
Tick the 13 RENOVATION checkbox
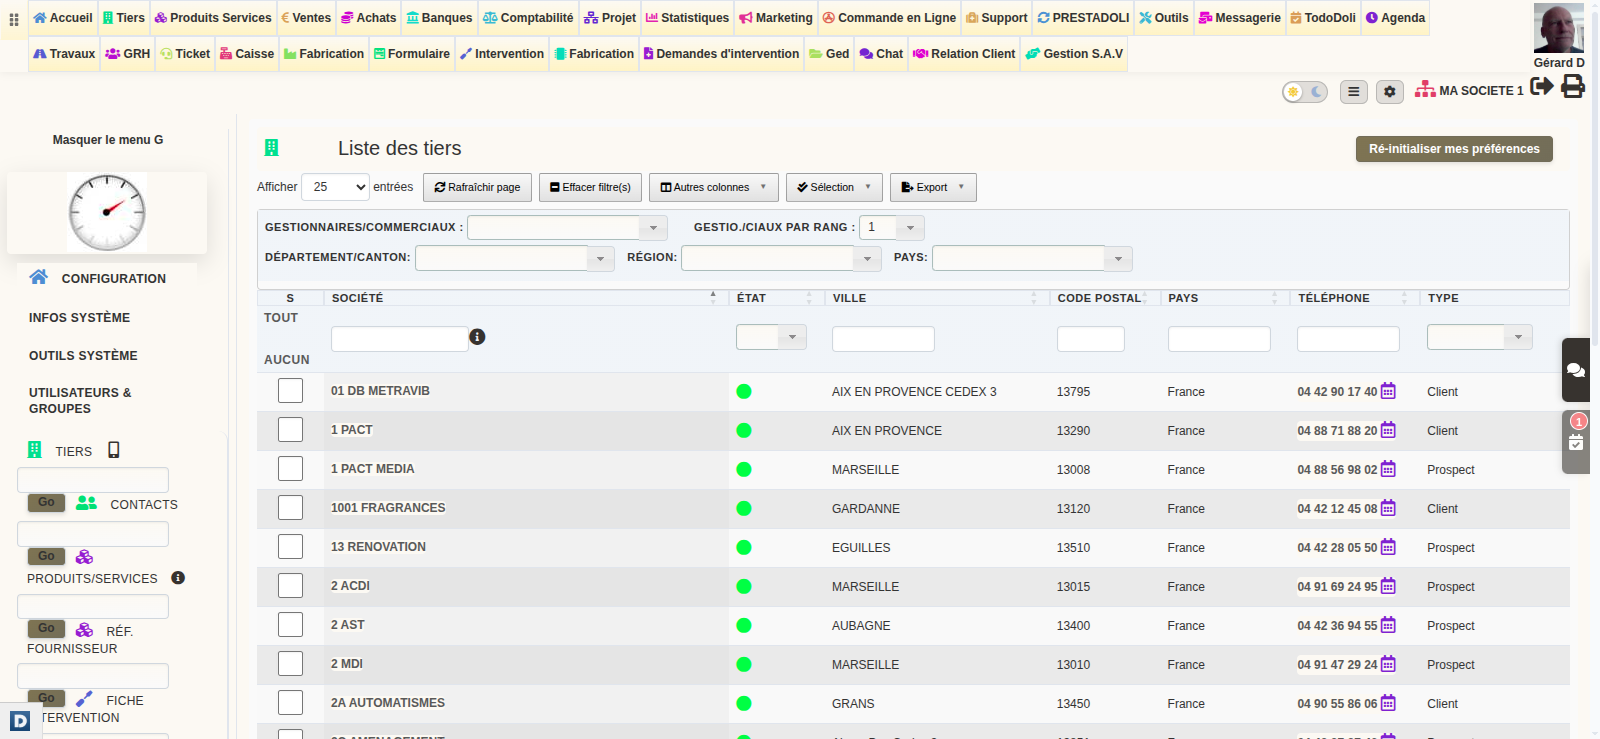pyautogui.click(x=290, y=546)
